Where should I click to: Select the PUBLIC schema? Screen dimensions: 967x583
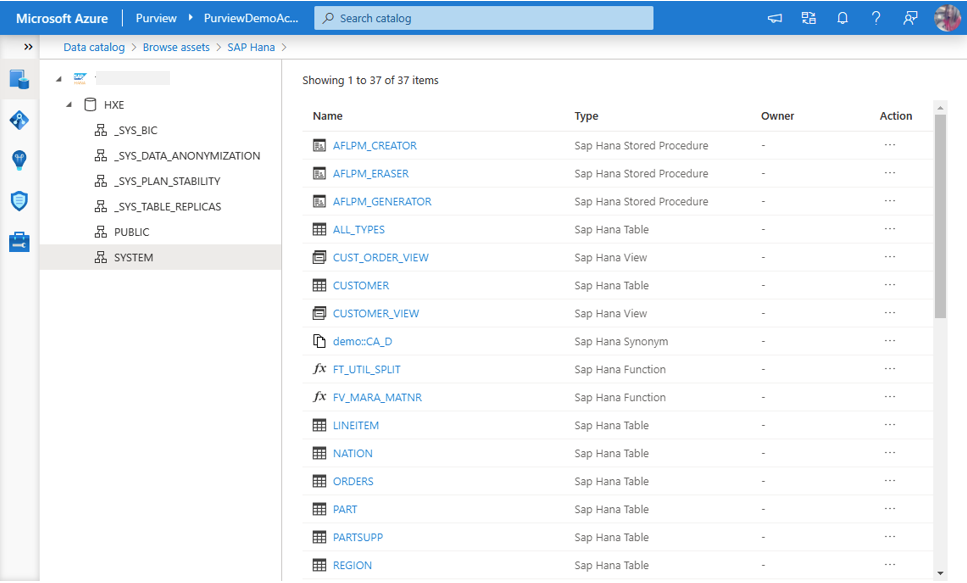131,232
